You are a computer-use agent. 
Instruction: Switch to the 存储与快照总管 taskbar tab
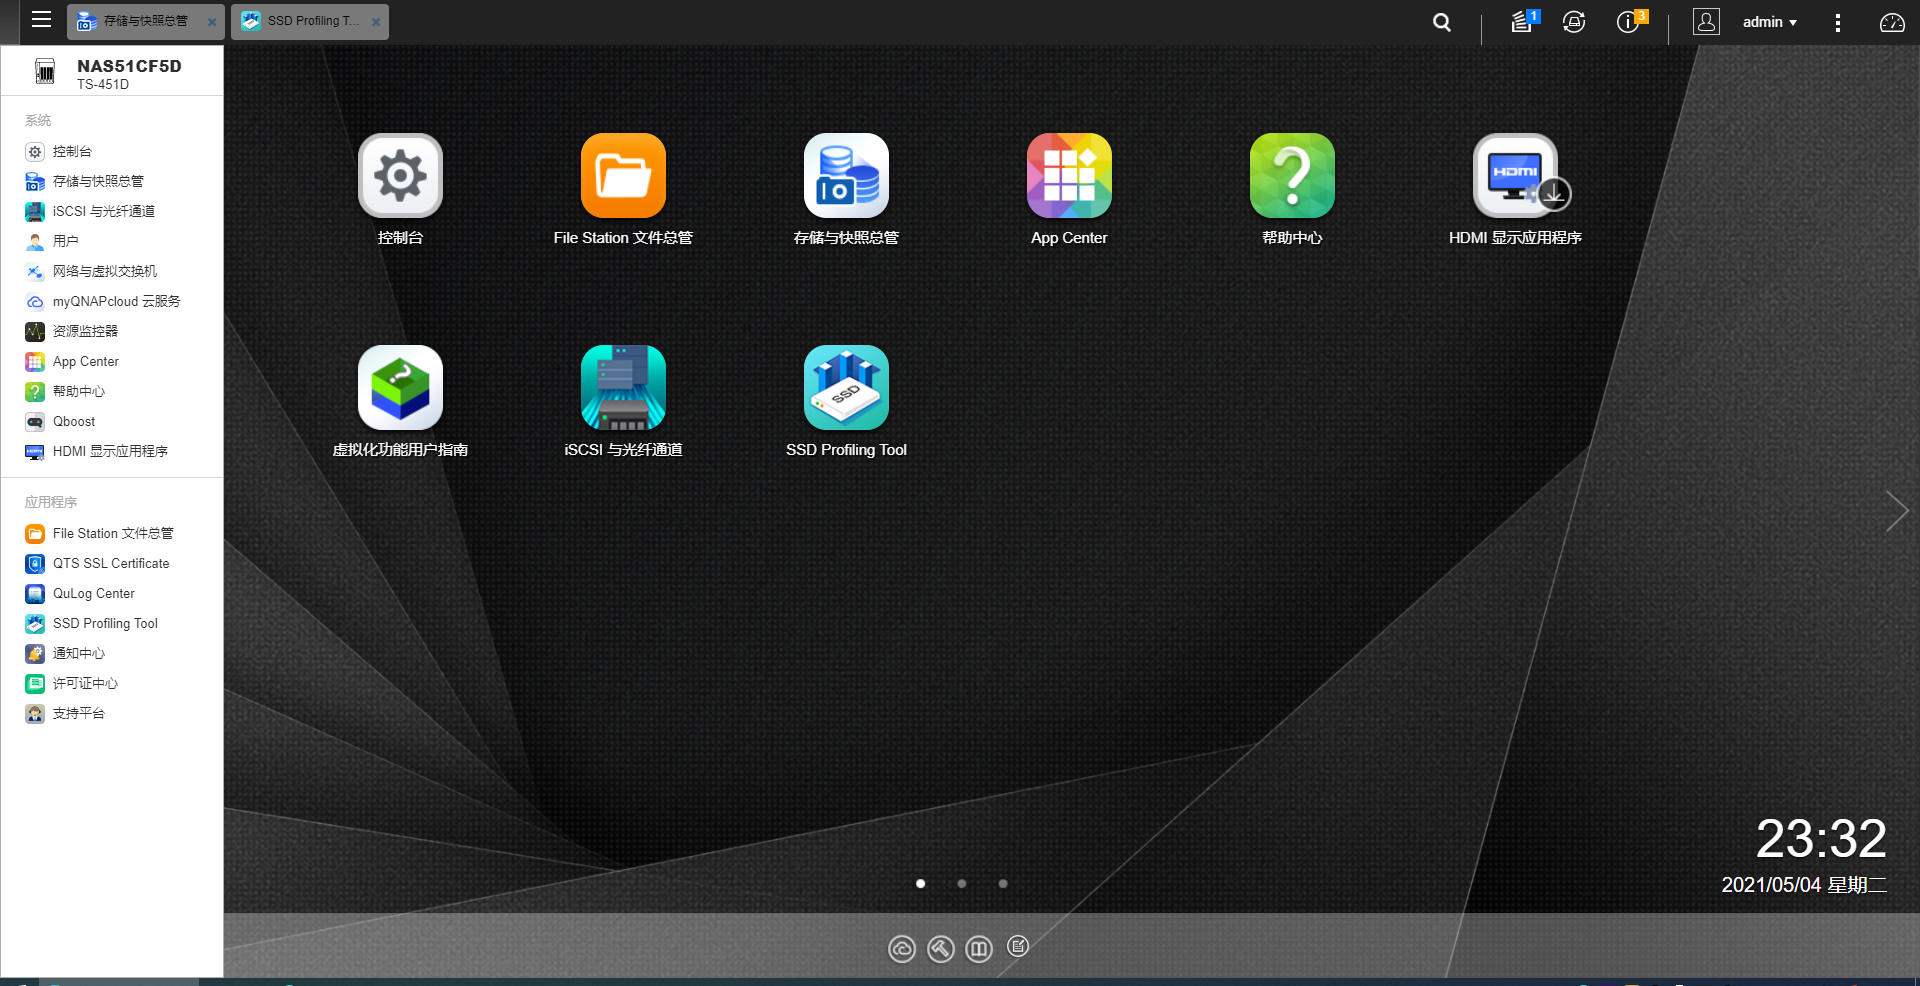[146, 21]
